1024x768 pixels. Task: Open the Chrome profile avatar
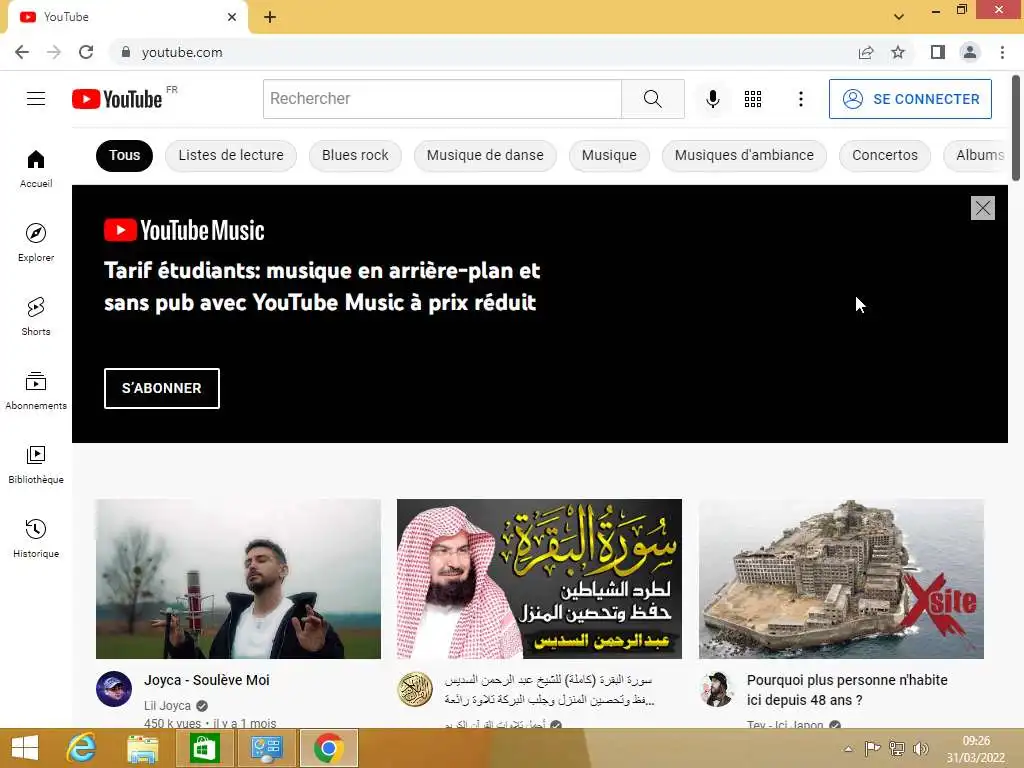coord(970,52)
